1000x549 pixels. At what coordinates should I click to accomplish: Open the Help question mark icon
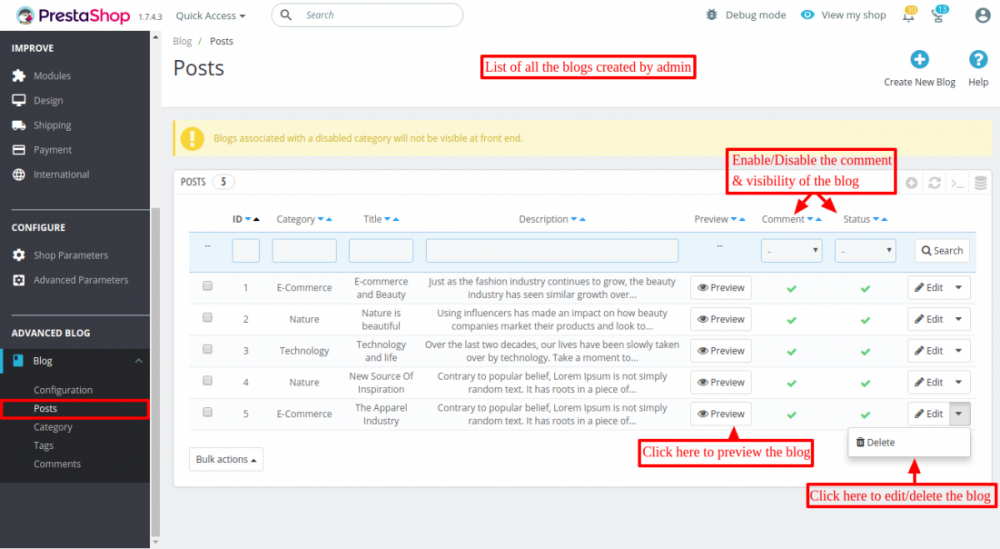pos(978,59)
